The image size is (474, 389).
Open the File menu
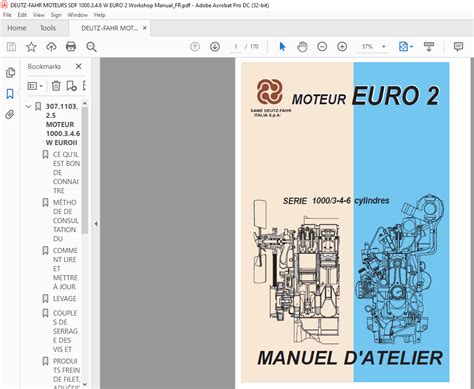7,15
